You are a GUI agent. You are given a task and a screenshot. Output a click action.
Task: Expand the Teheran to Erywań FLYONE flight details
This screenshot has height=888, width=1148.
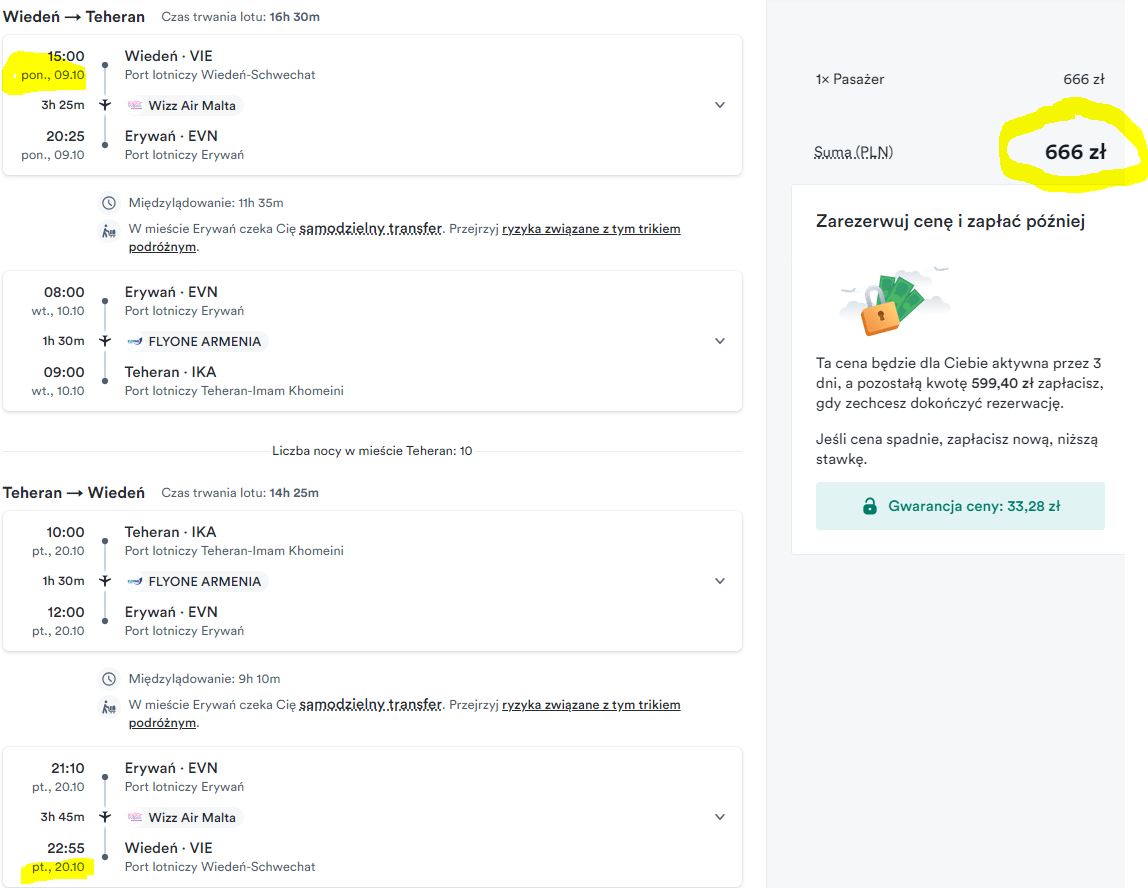pyautogui.click(x=720, y=581)
